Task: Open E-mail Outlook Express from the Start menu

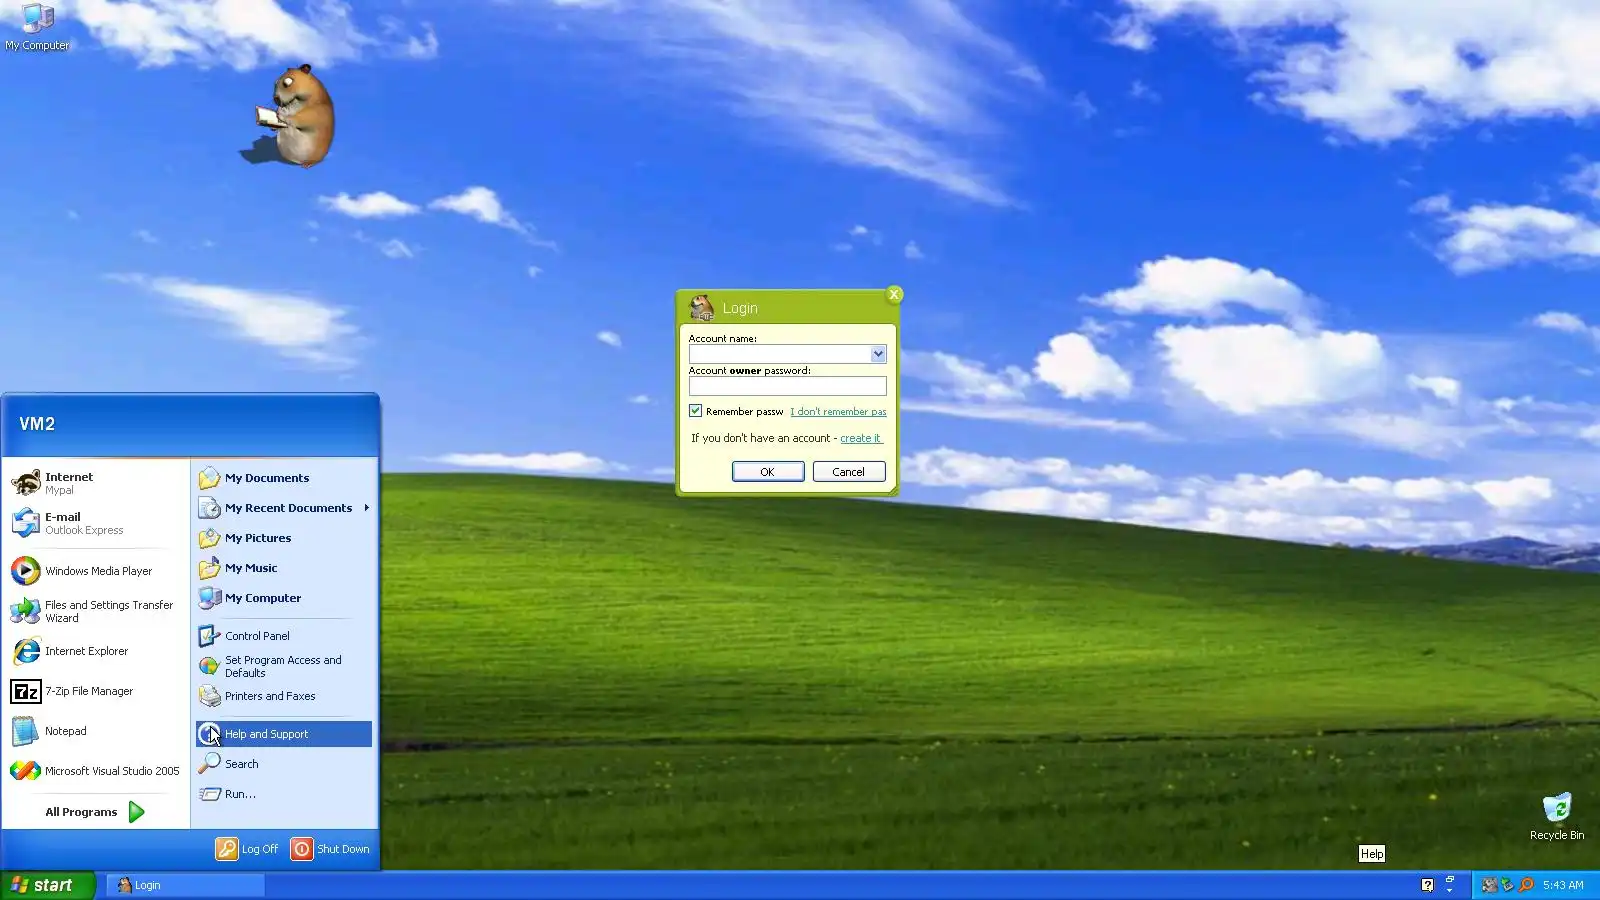Action: [96, 523]
